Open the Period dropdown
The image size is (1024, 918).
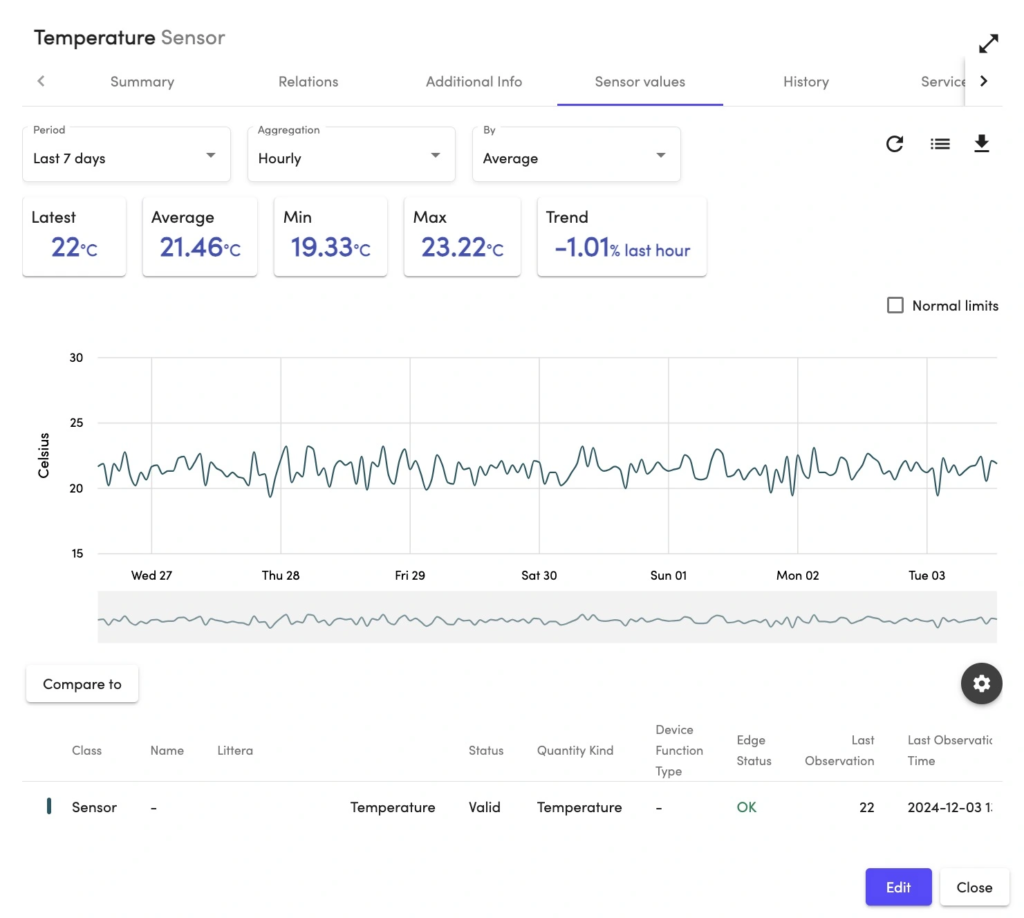(126, 155)
